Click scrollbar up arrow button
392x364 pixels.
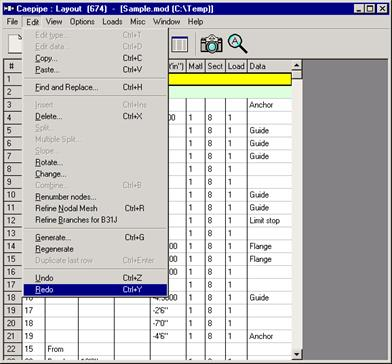[x=297, y=65]
